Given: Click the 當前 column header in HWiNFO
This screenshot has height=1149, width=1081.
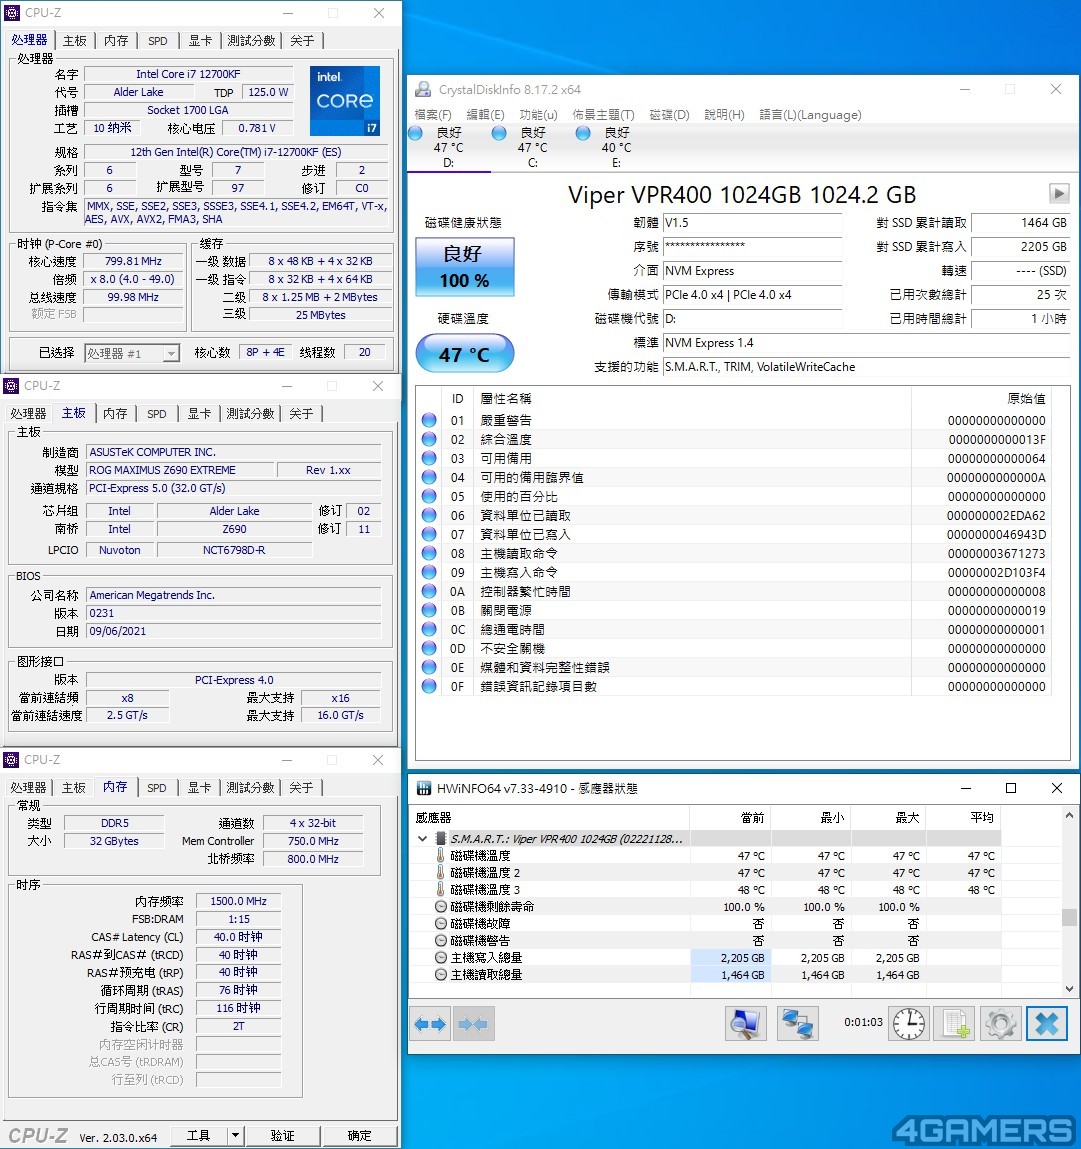Looking at the screenshot, I should (731, 818).
